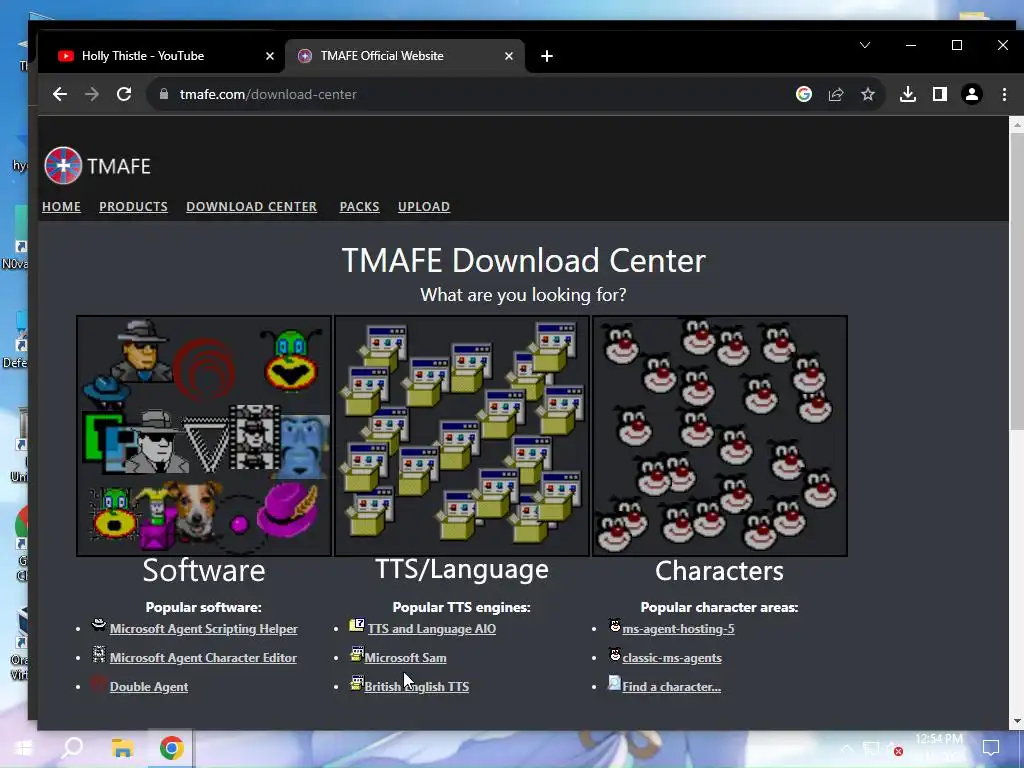Viewport: 1024px width, 768px height.
Task: Click the Microsoft Sam package icon
Action: (x=357, y=654)
